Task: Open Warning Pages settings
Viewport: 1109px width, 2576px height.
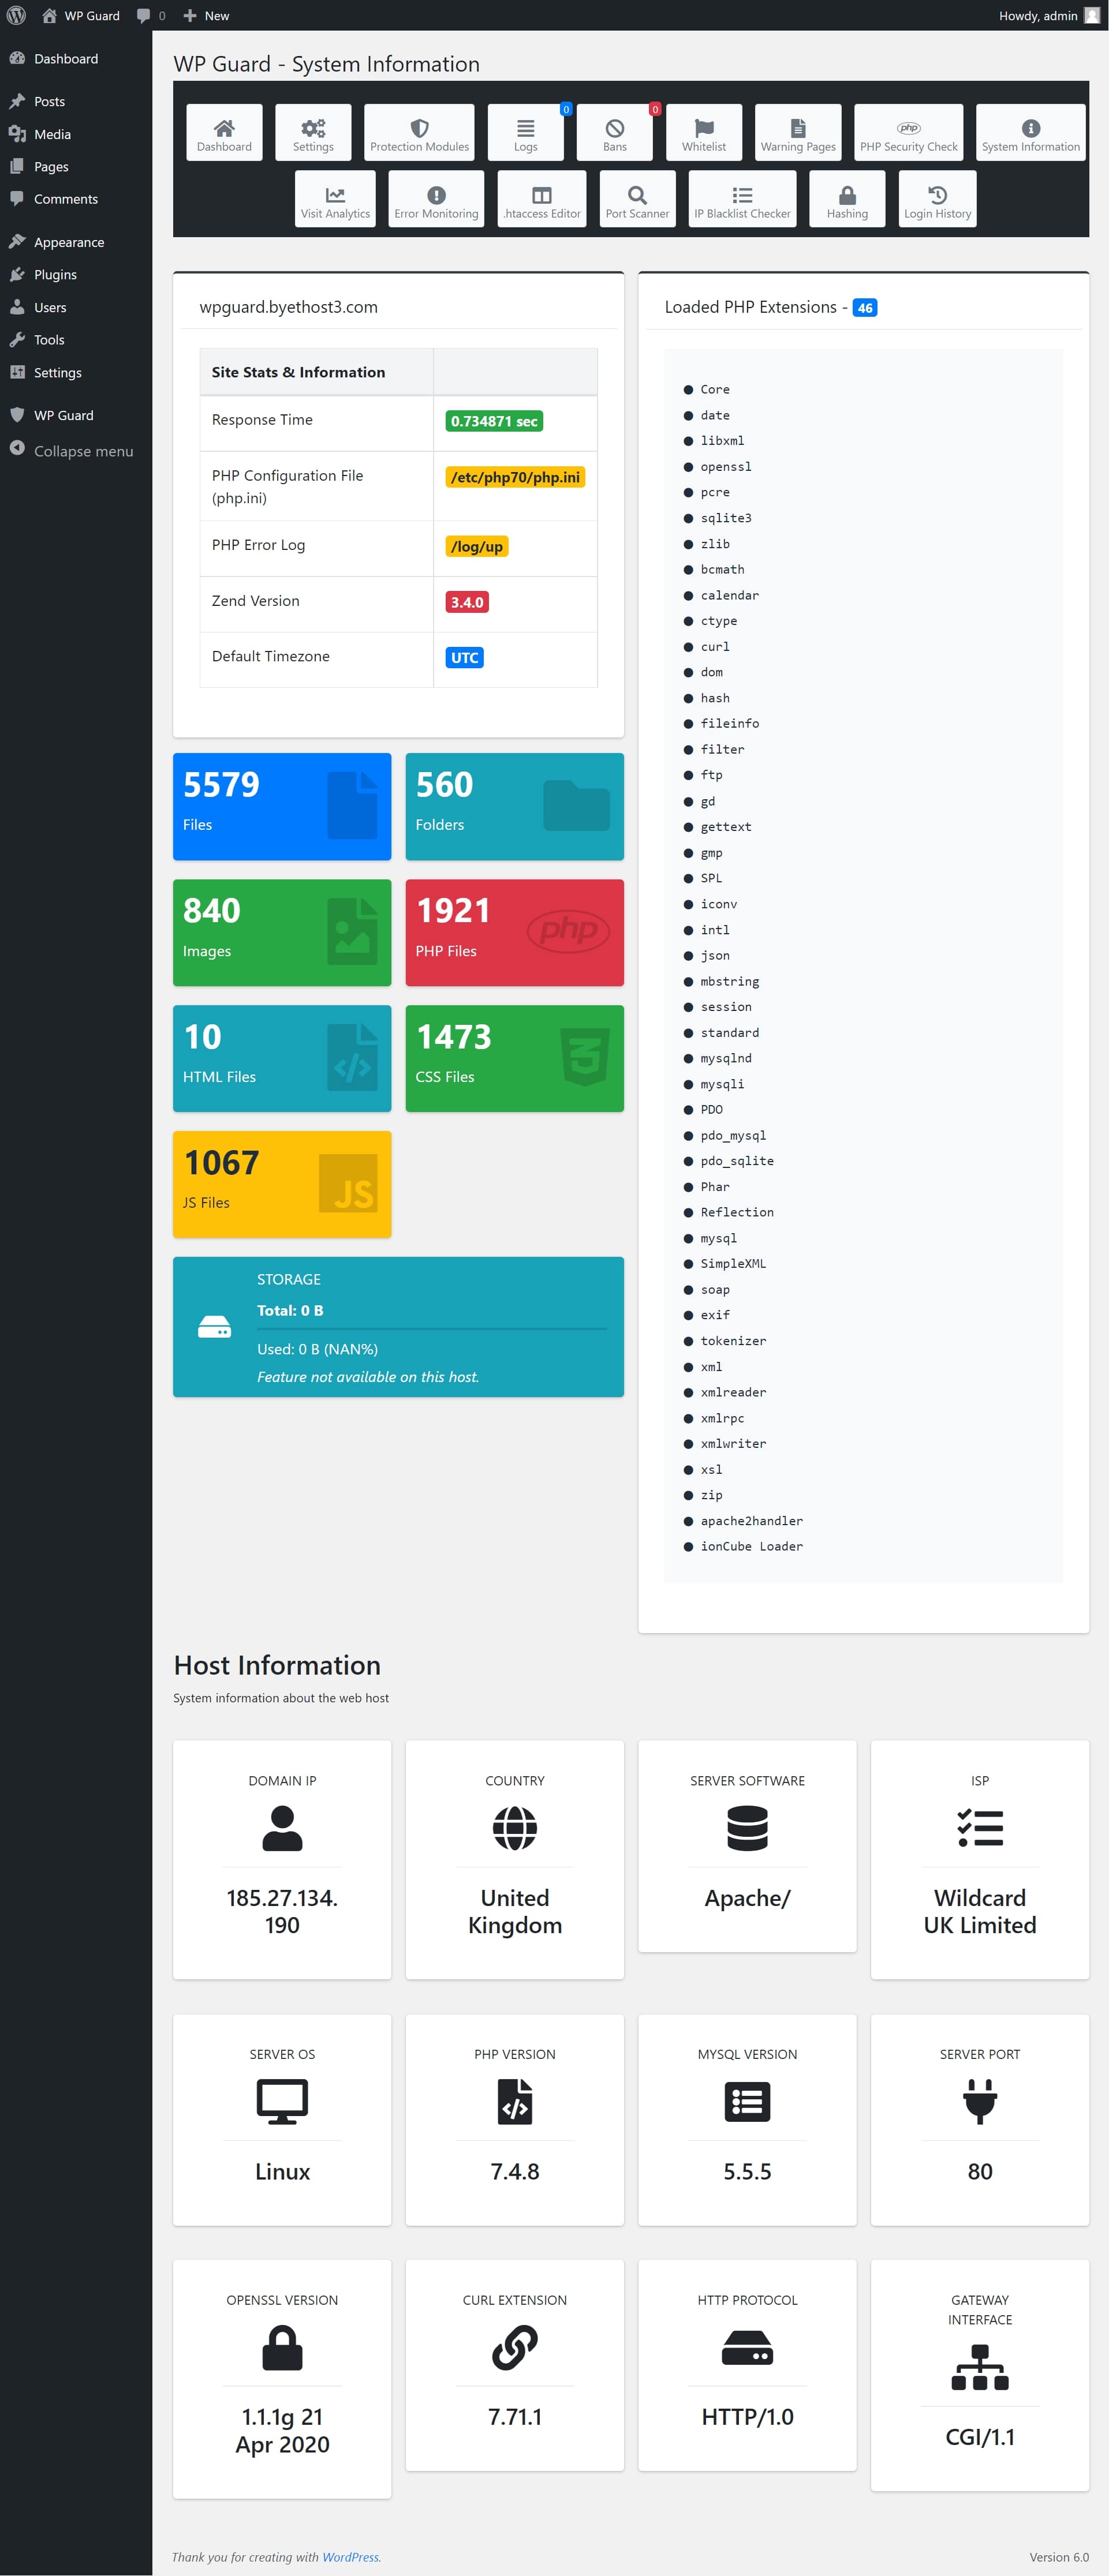Action: (798, 131)
